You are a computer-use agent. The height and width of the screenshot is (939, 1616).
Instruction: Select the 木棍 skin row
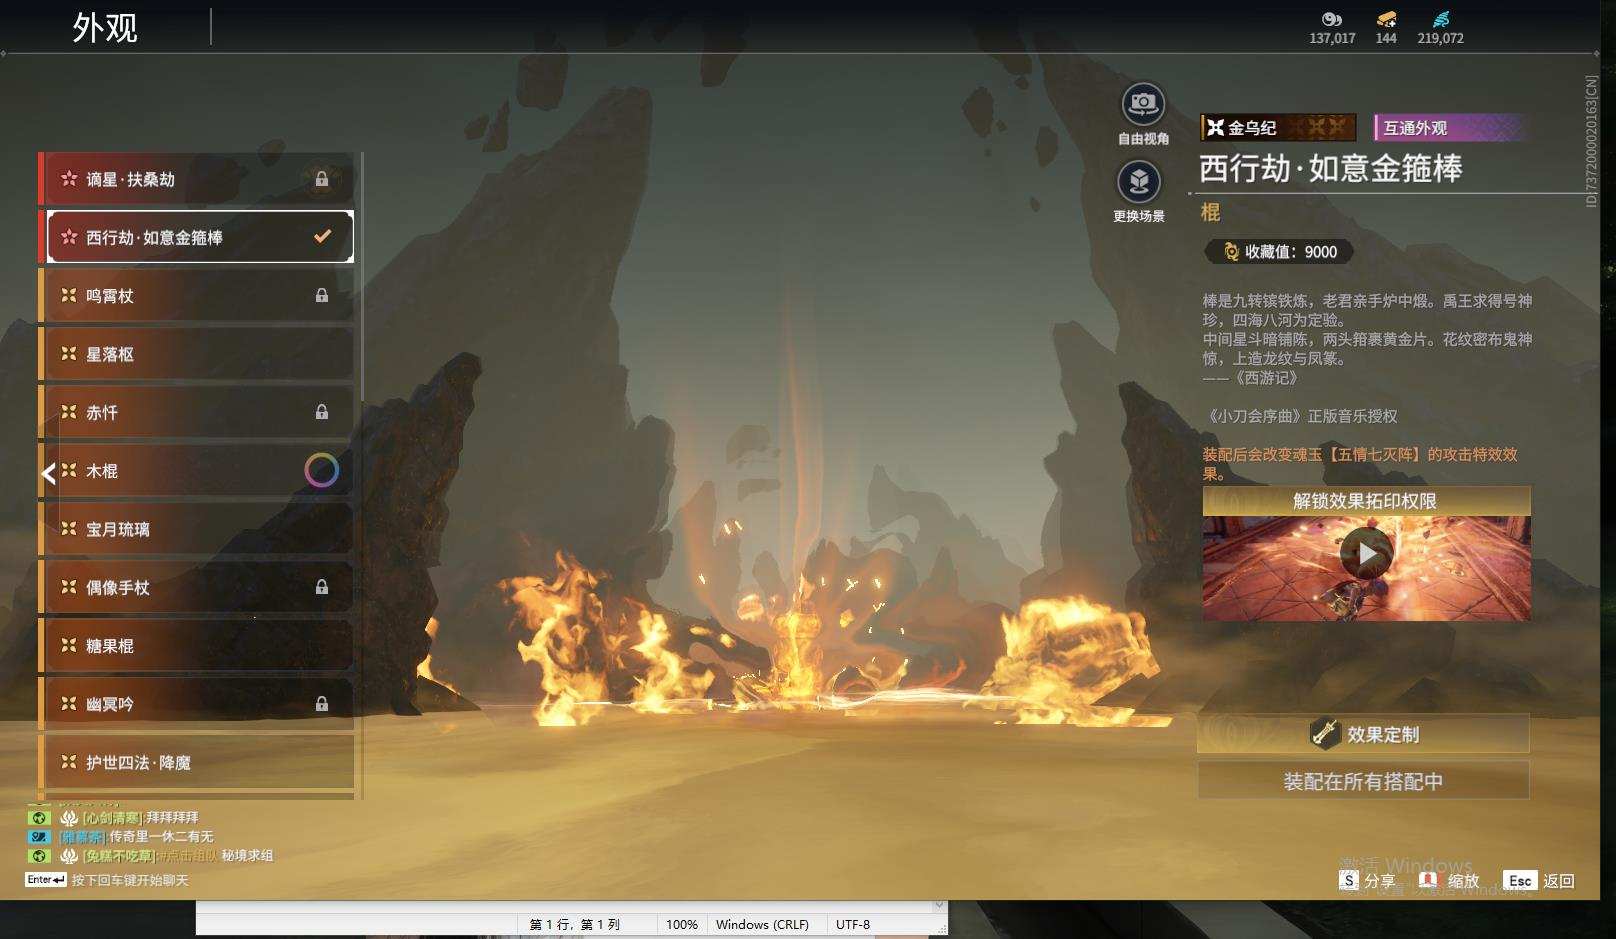196,470
